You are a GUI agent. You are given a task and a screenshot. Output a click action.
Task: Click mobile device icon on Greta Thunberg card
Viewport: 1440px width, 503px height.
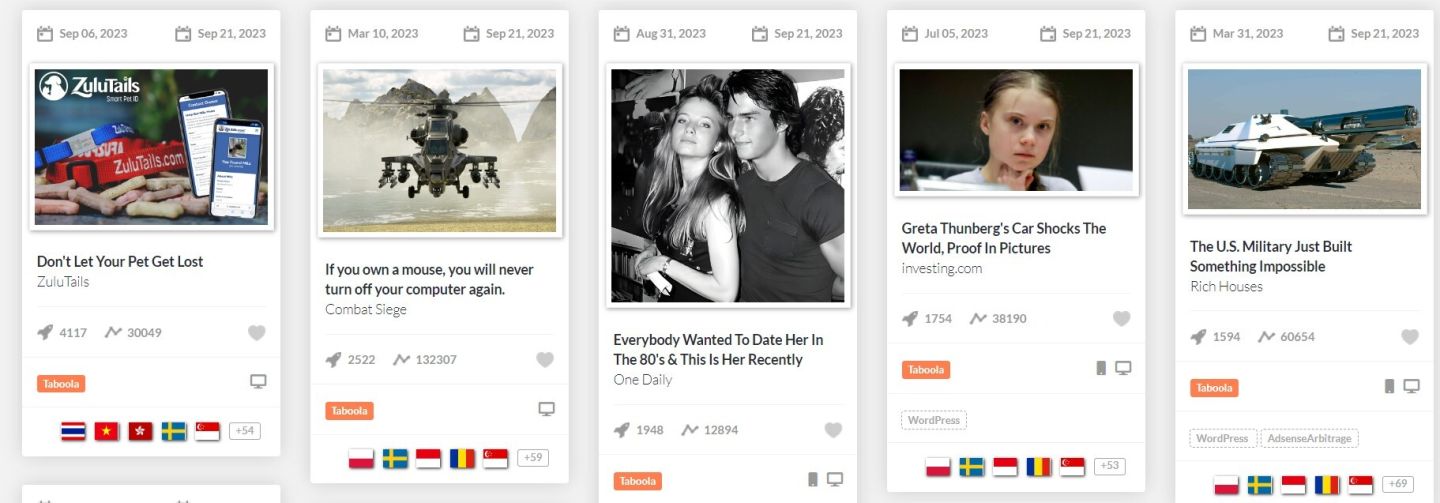tap(1101, 368)
